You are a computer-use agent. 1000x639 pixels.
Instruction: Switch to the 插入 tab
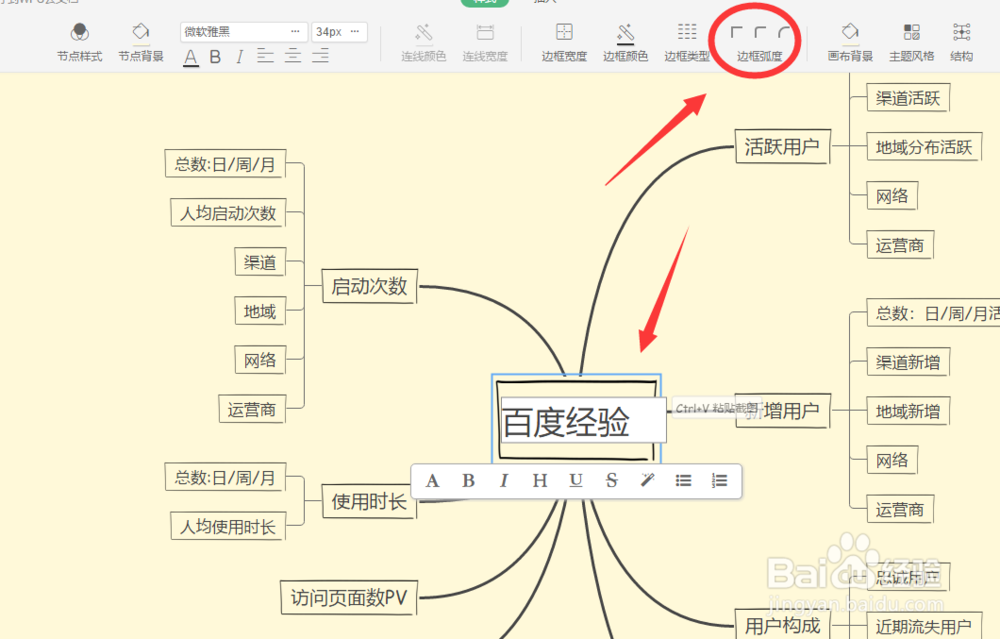[545, 3]
